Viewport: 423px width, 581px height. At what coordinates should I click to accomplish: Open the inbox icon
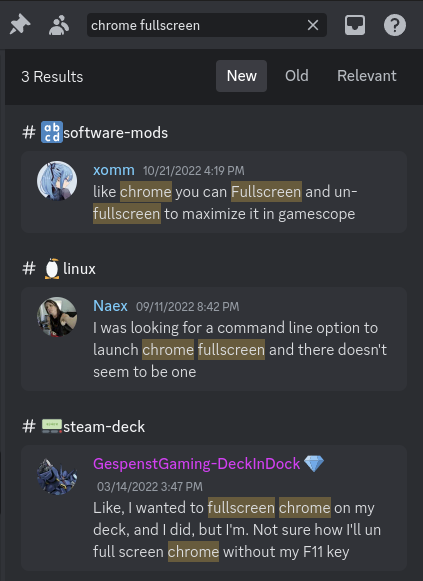coord(355,25)
